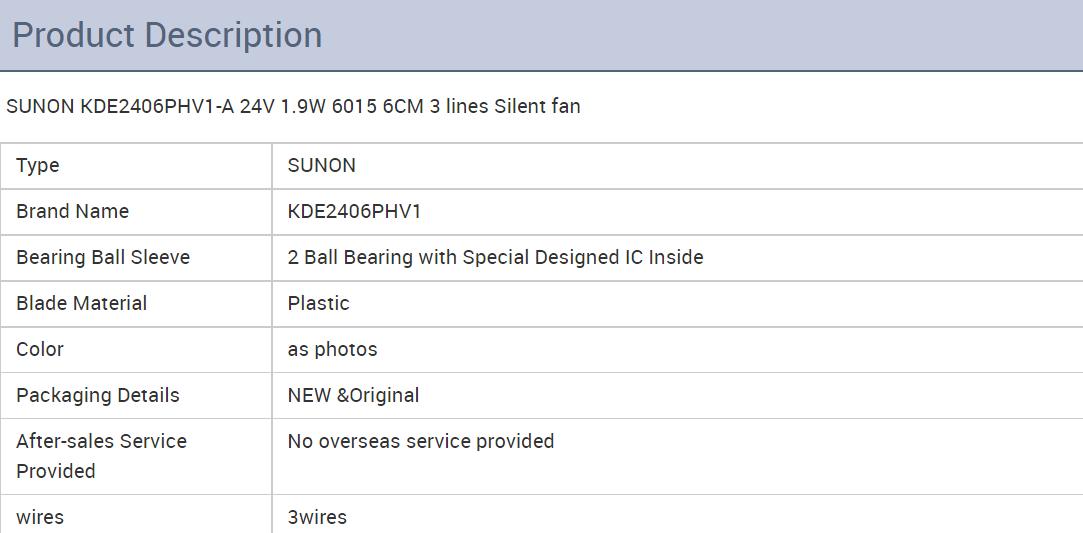This screenshot has width=1083, height=533.
Task: Select the SUNON KDE2406PHV1-A title line
Action: (293, 106)
